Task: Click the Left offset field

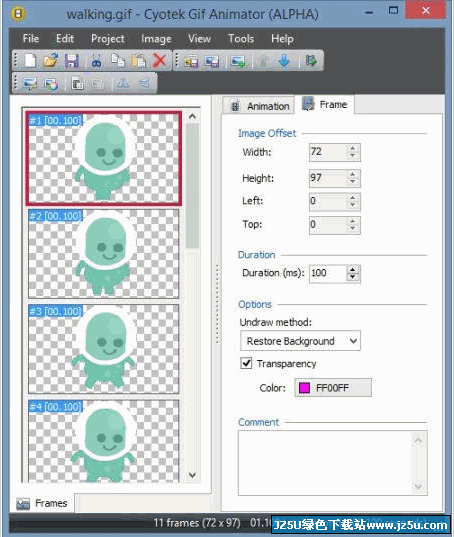Action: pos(328,201)
